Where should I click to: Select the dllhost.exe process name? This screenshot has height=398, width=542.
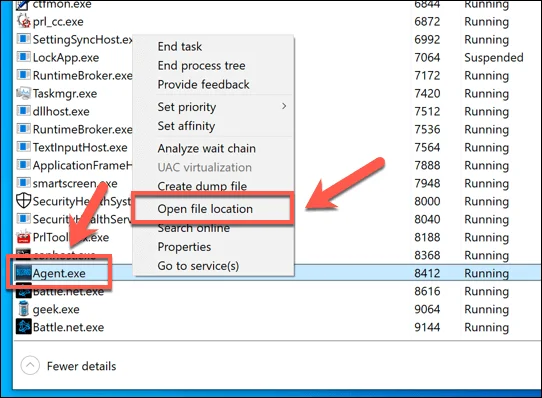pyautogui.click(x=61, y=112)
